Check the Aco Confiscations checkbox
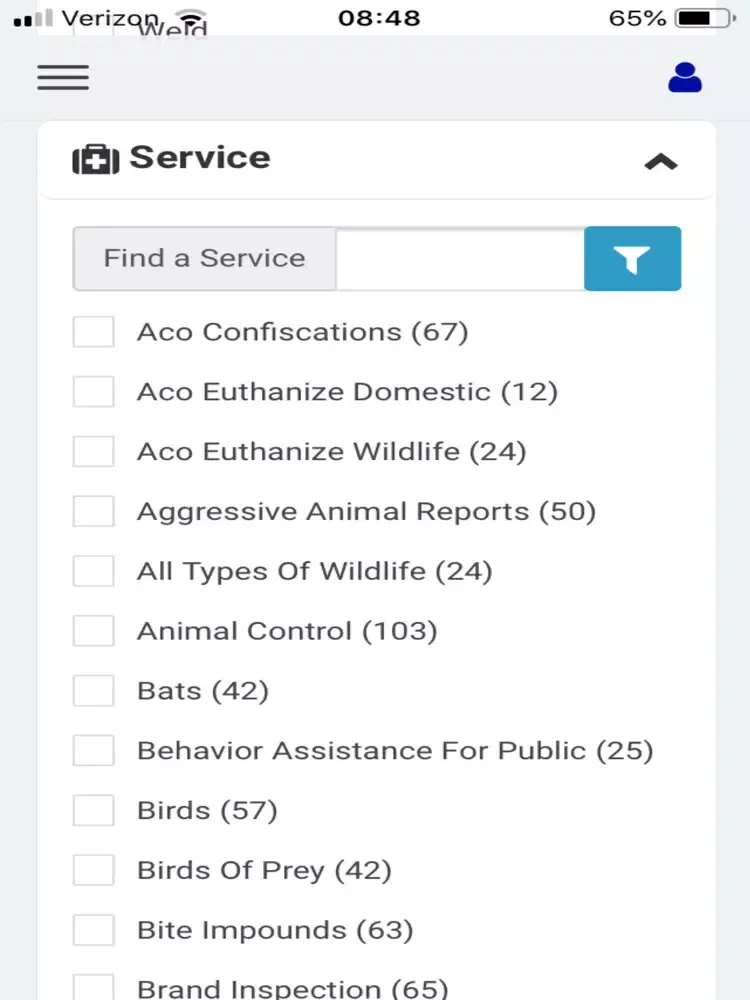The height and width of the screenshot is (1000, 750). click(93, 332)
